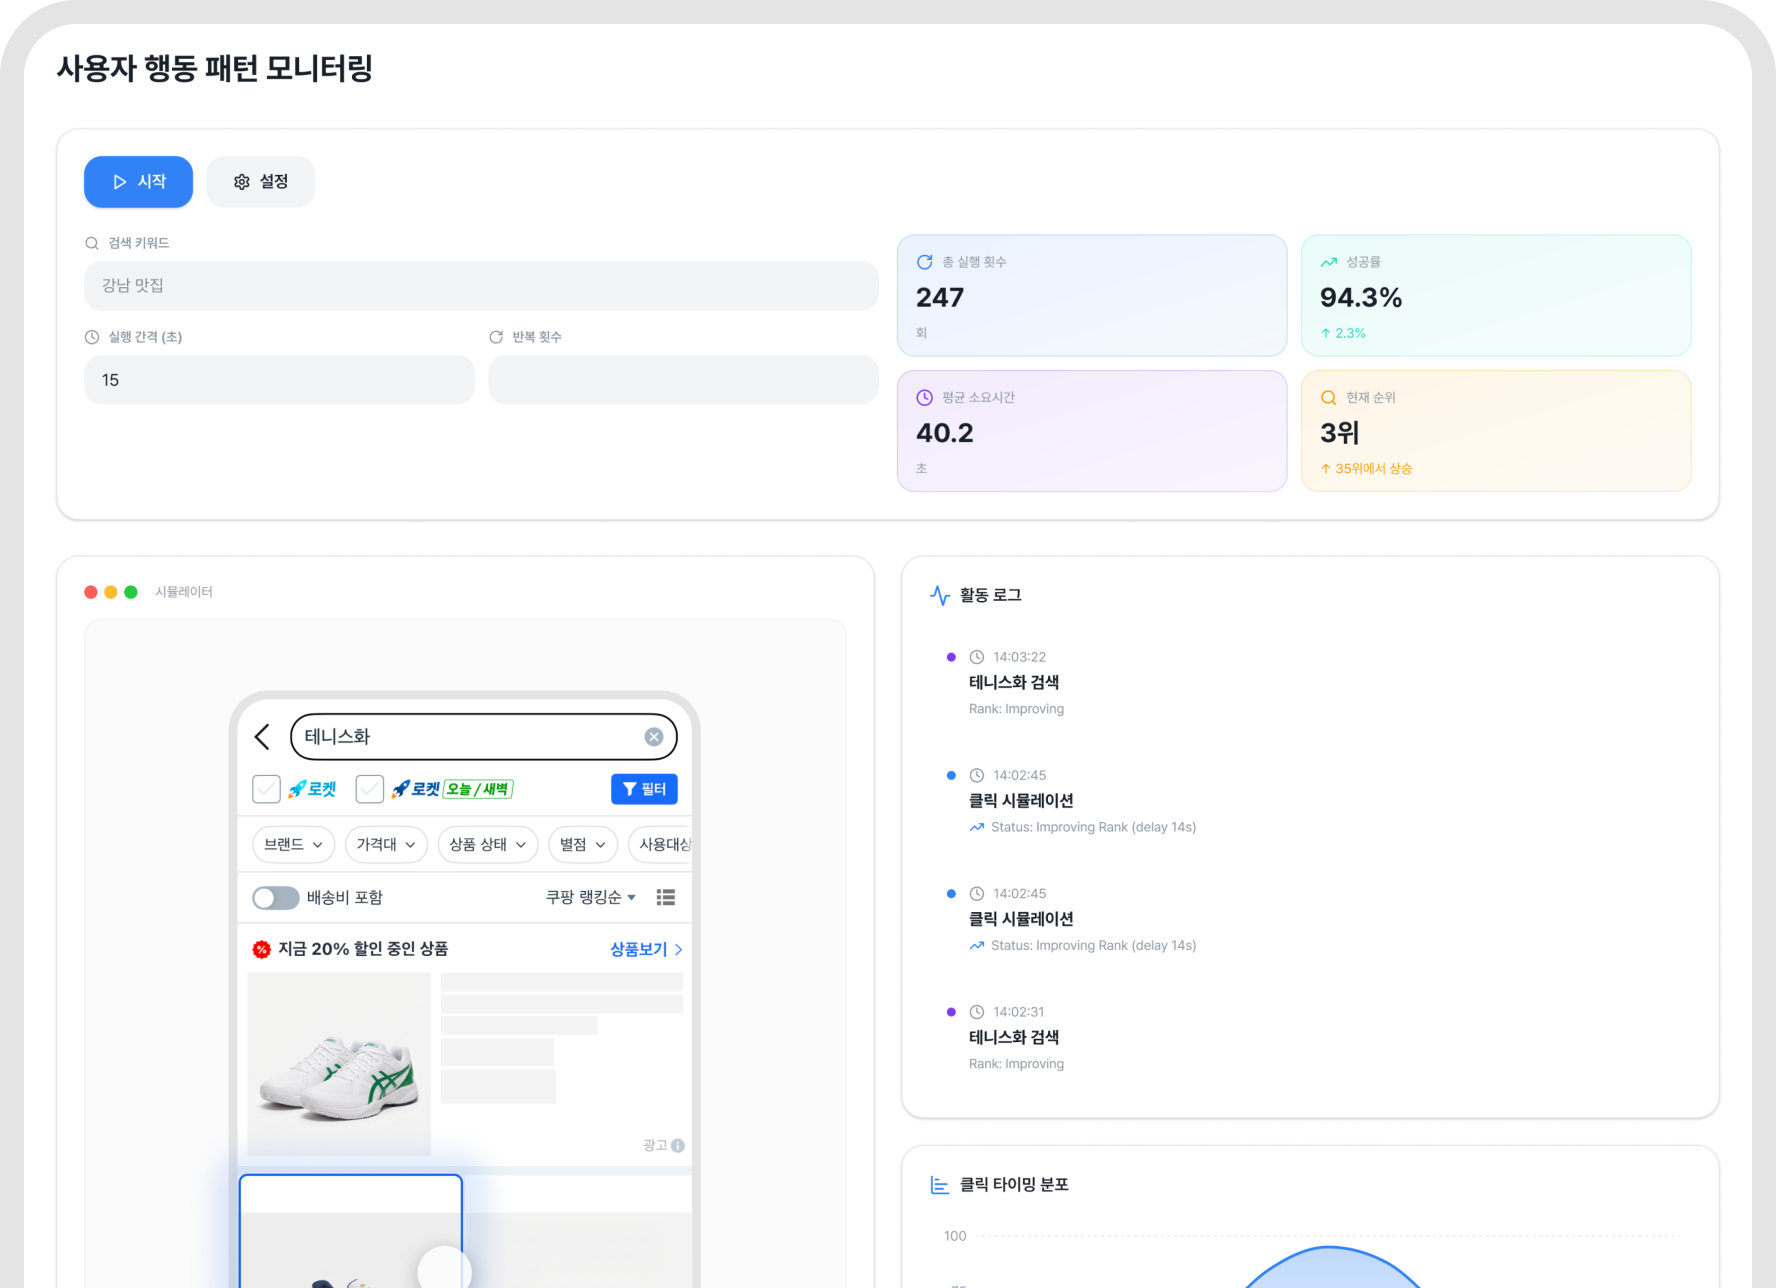Click the activity pulse icon next to 활동 로그
The width and height of the screenshot is (1776, 1288).
click(x=939, y=595)
